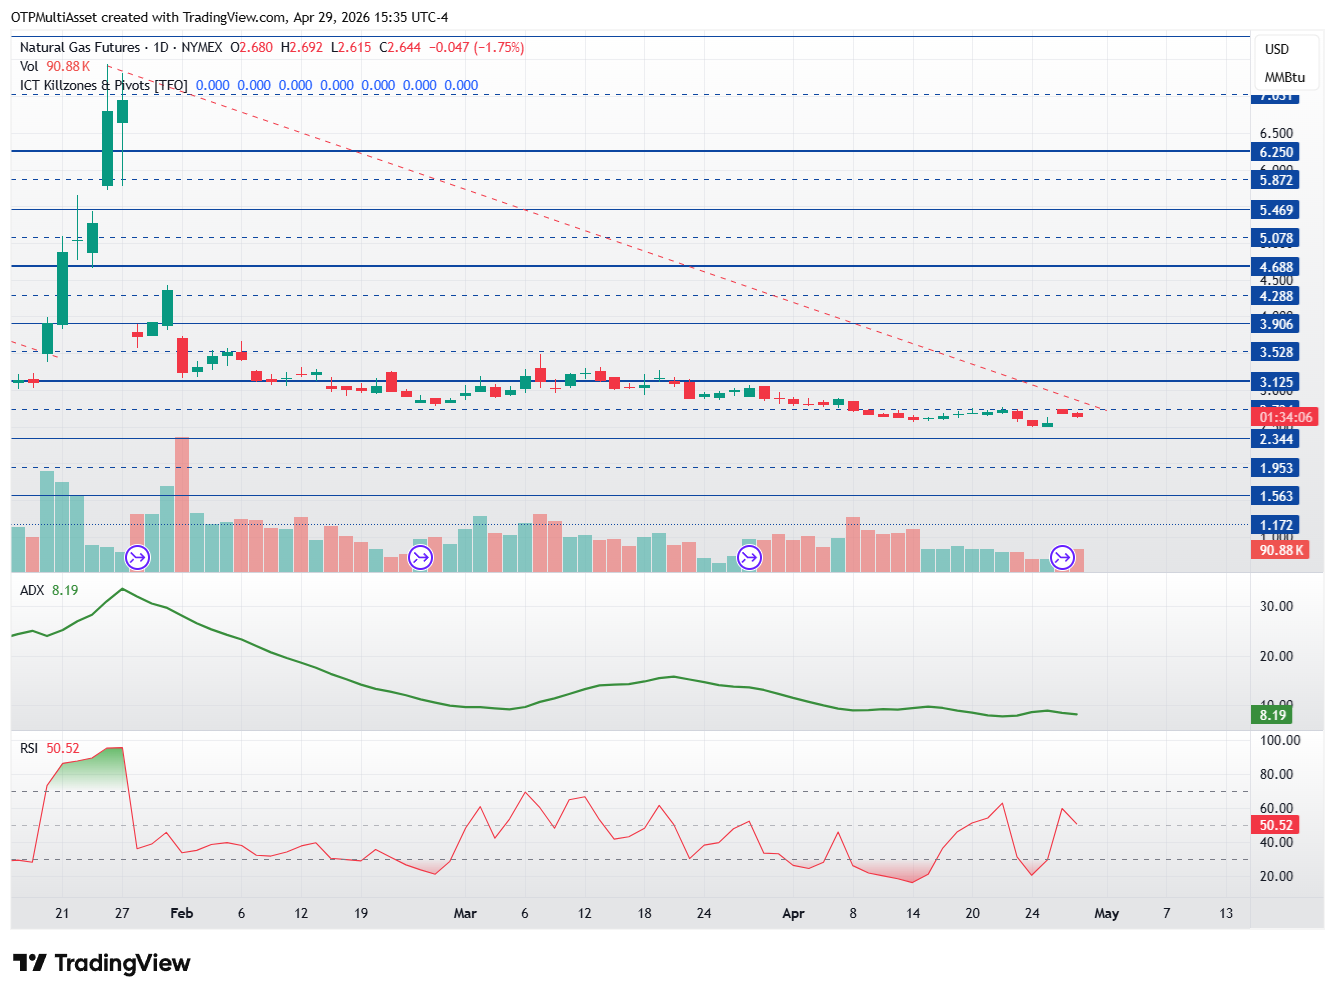The width and height of the screenshot is (1335, 997).
Task: Open the ICT Killzones & Pivots indicator legend
Action: coord(104,85)
